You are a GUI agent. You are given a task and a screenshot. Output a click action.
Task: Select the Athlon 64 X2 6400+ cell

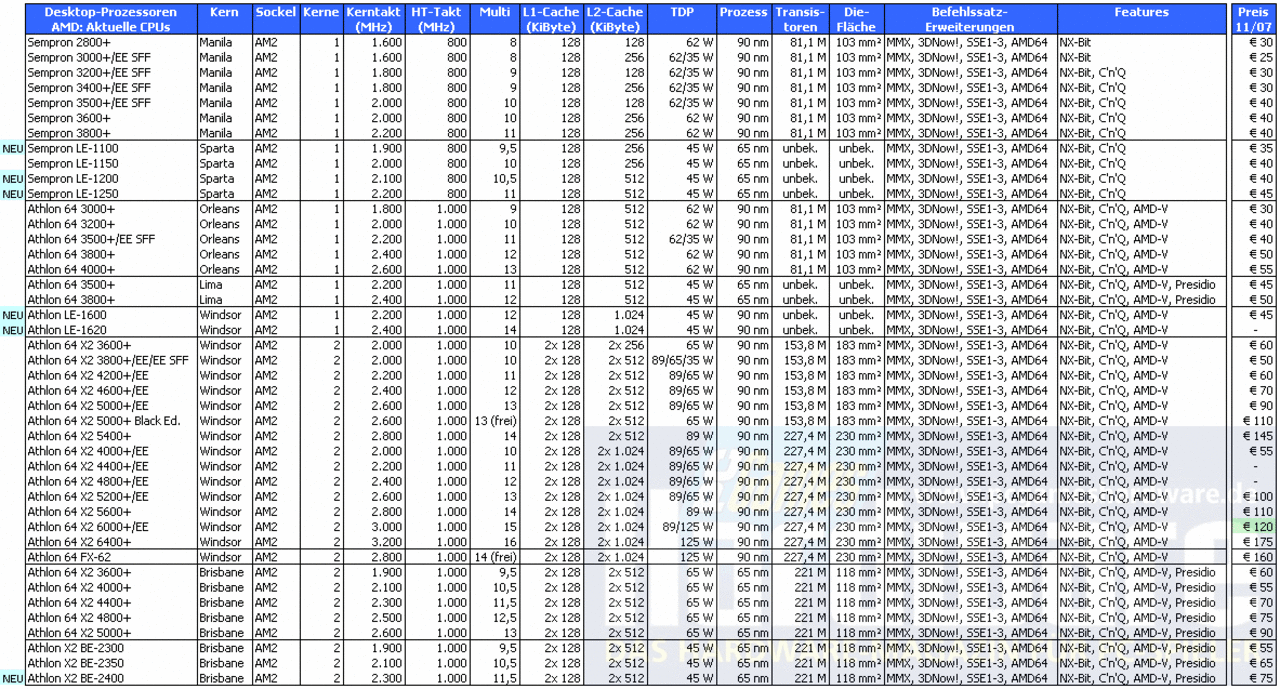pos(111,542)
